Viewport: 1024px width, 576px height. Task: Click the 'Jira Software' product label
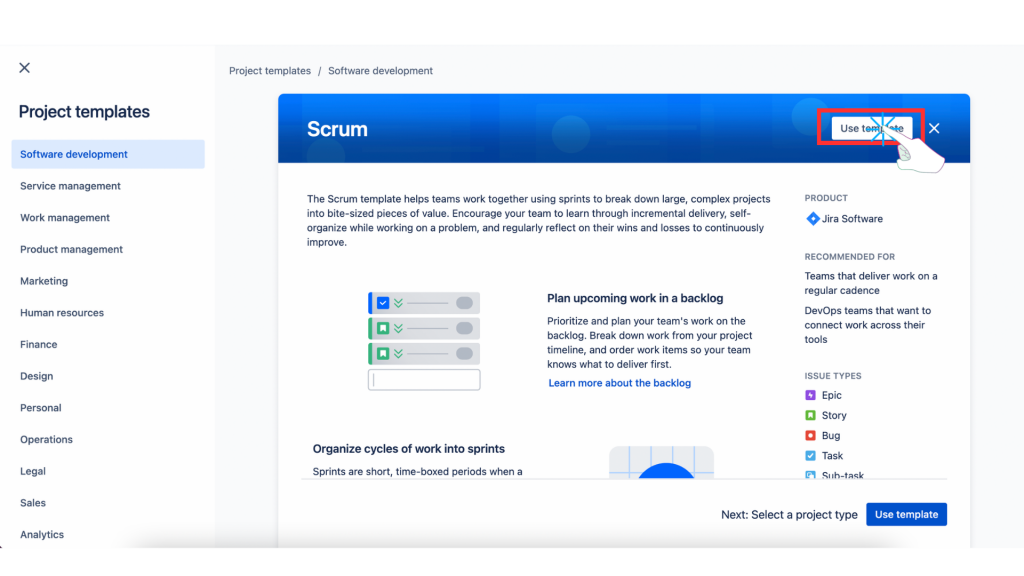(x=852, y=219)
